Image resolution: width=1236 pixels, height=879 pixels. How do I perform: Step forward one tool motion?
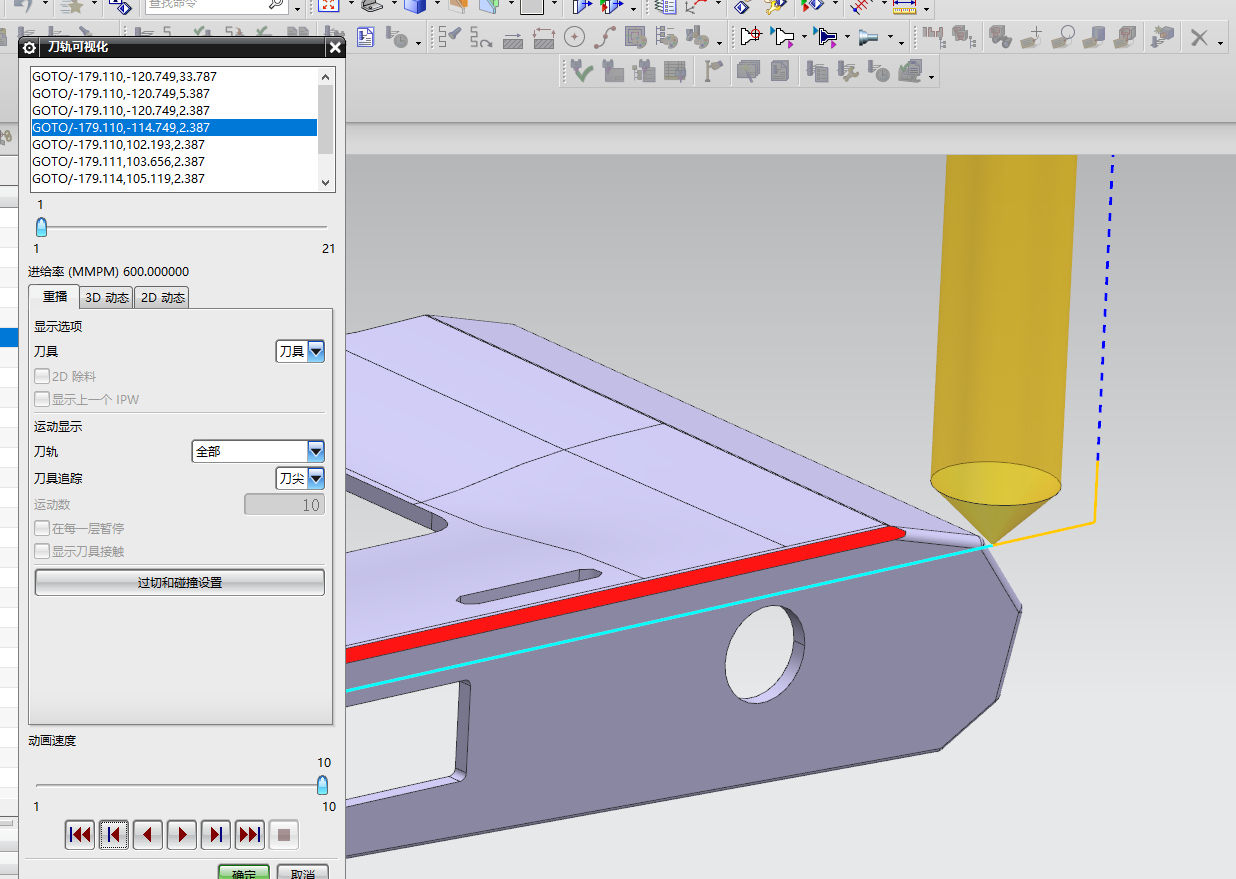tap(215, 834)
